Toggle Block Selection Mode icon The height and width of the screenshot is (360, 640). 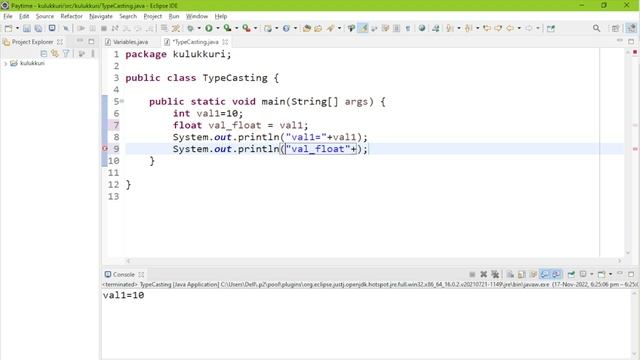click(x=396, y=28)
